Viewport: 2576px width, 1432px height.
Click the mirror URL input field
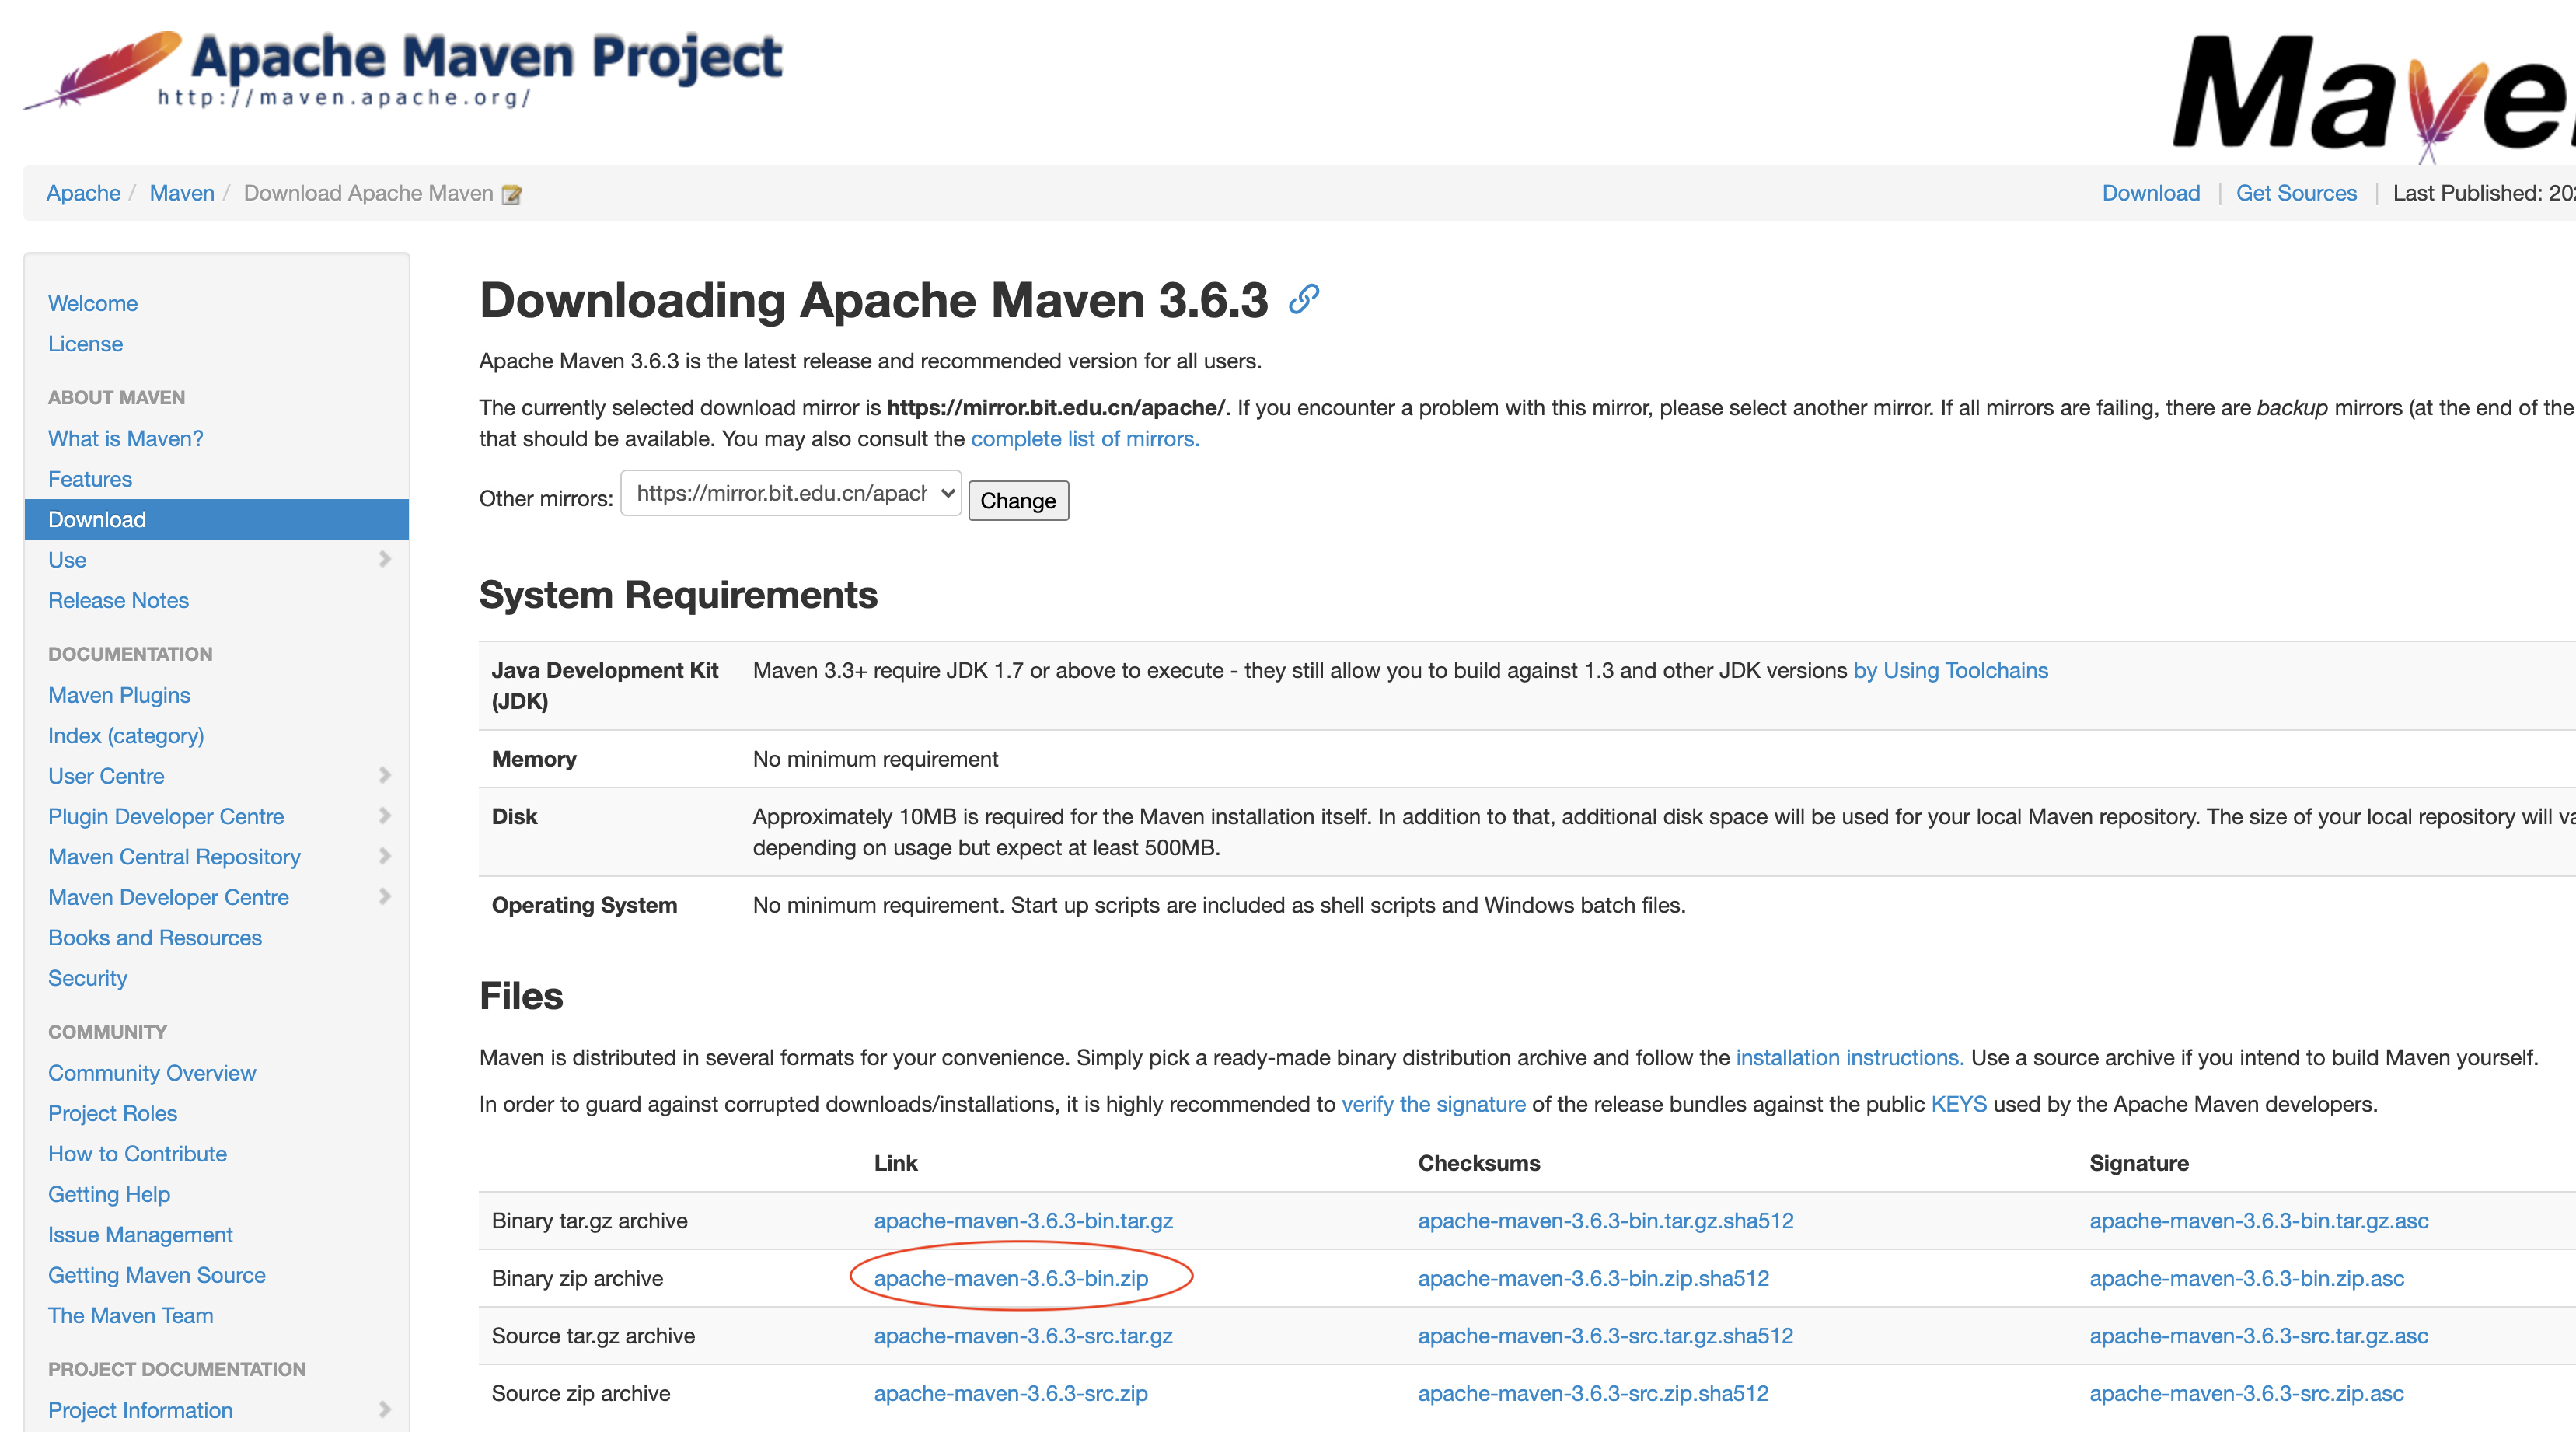pos(791,499)
